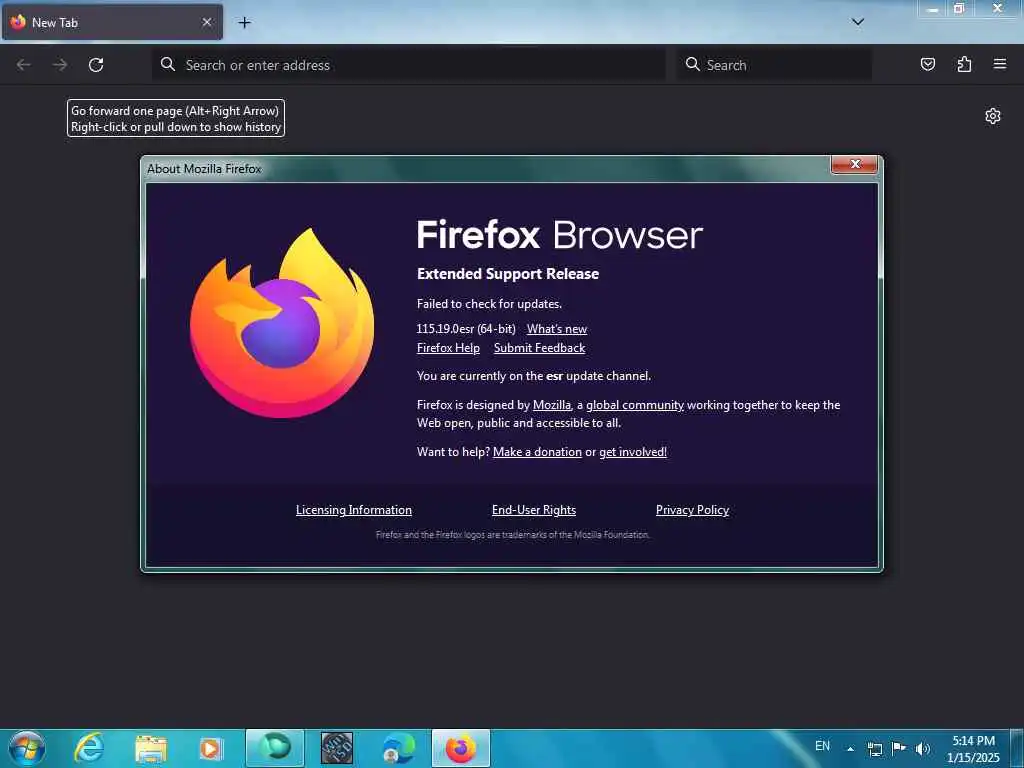The width and height of the screenshot is (1024, 768).
Task: Click the Failed to check for updates text
Action: tap(489, 304)
